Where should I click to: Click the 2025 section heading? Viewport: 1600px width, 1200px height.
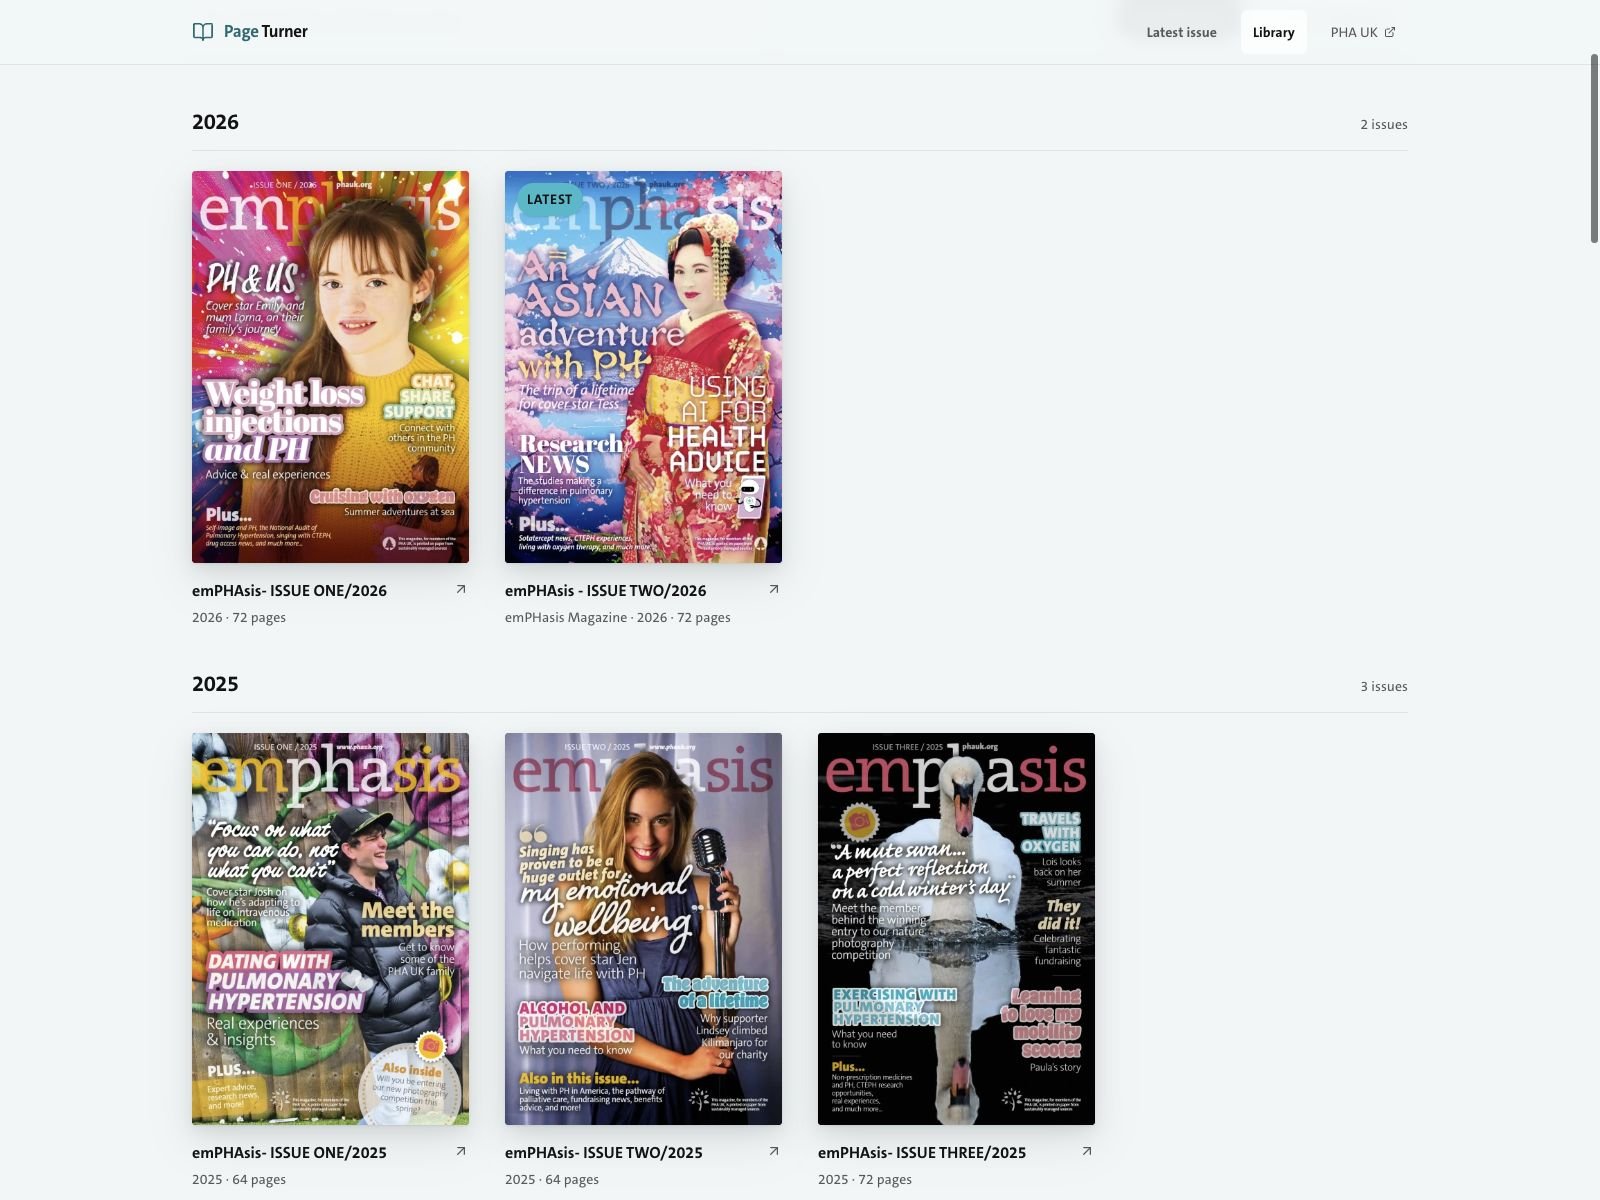215,684
